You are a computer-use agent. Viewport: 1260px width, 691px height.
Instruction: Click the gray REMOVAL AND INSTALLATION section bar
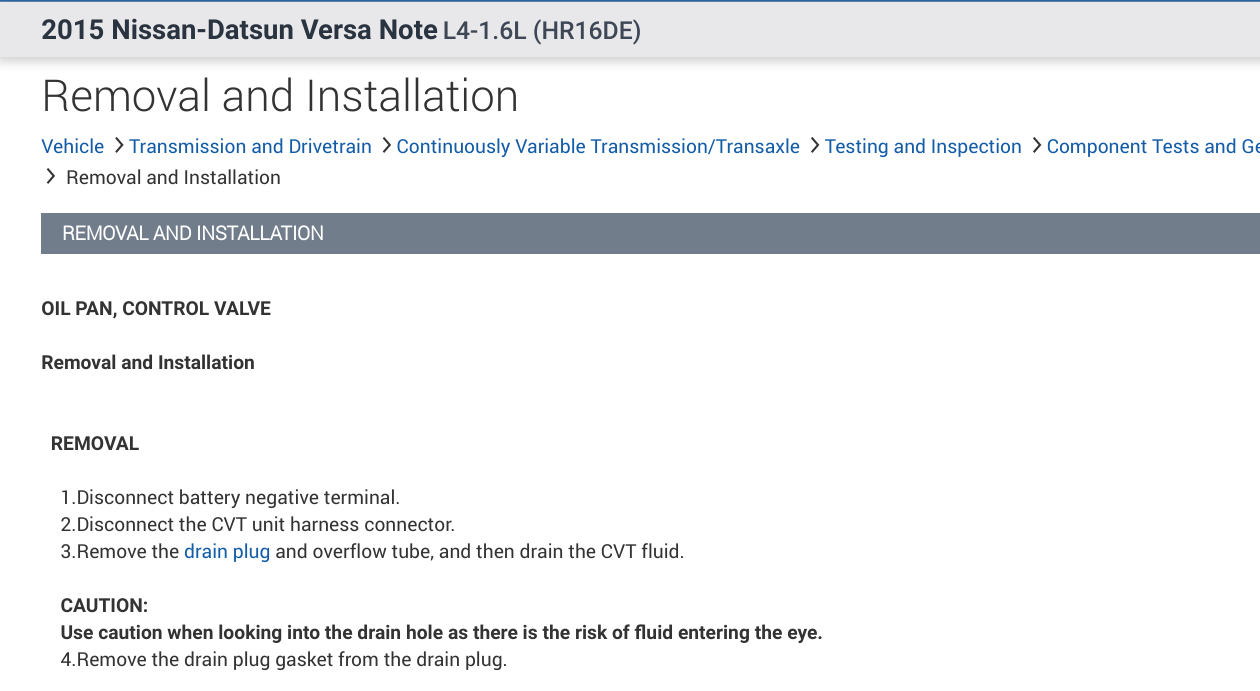point(650,233)
